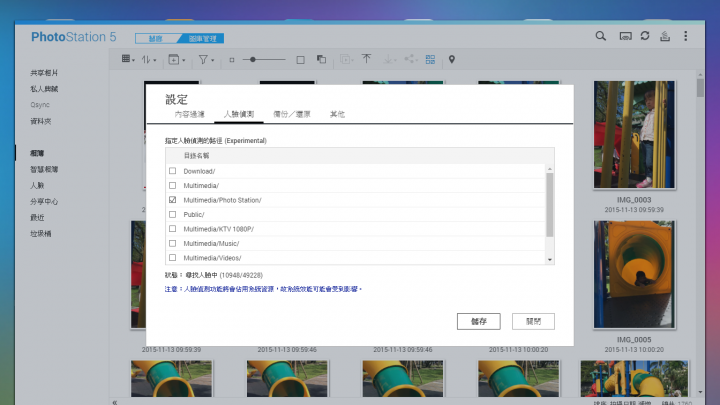The image size is (720, 405).
Task: Open the add-to-album dropdown
Action: (177, 59)
